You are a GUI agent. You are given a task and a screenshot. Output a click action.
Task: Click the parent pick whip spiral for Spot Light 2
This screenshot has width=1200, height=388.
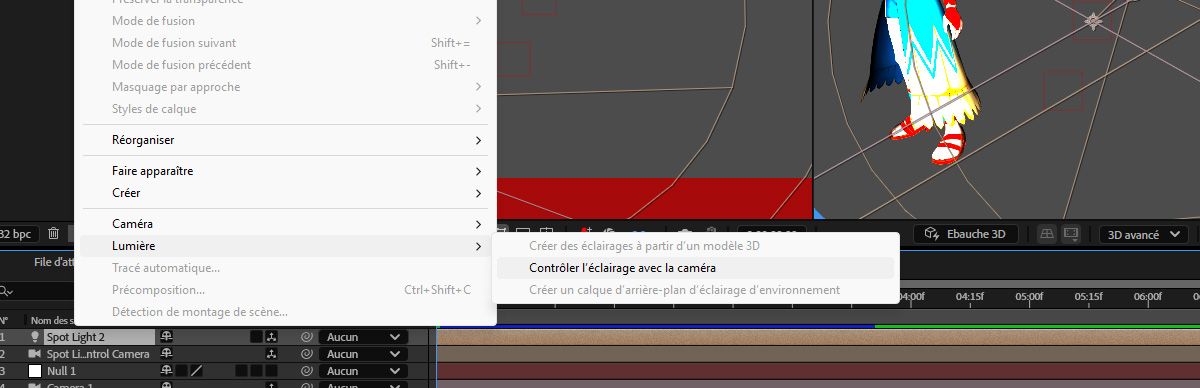click(x=306, y=337)
